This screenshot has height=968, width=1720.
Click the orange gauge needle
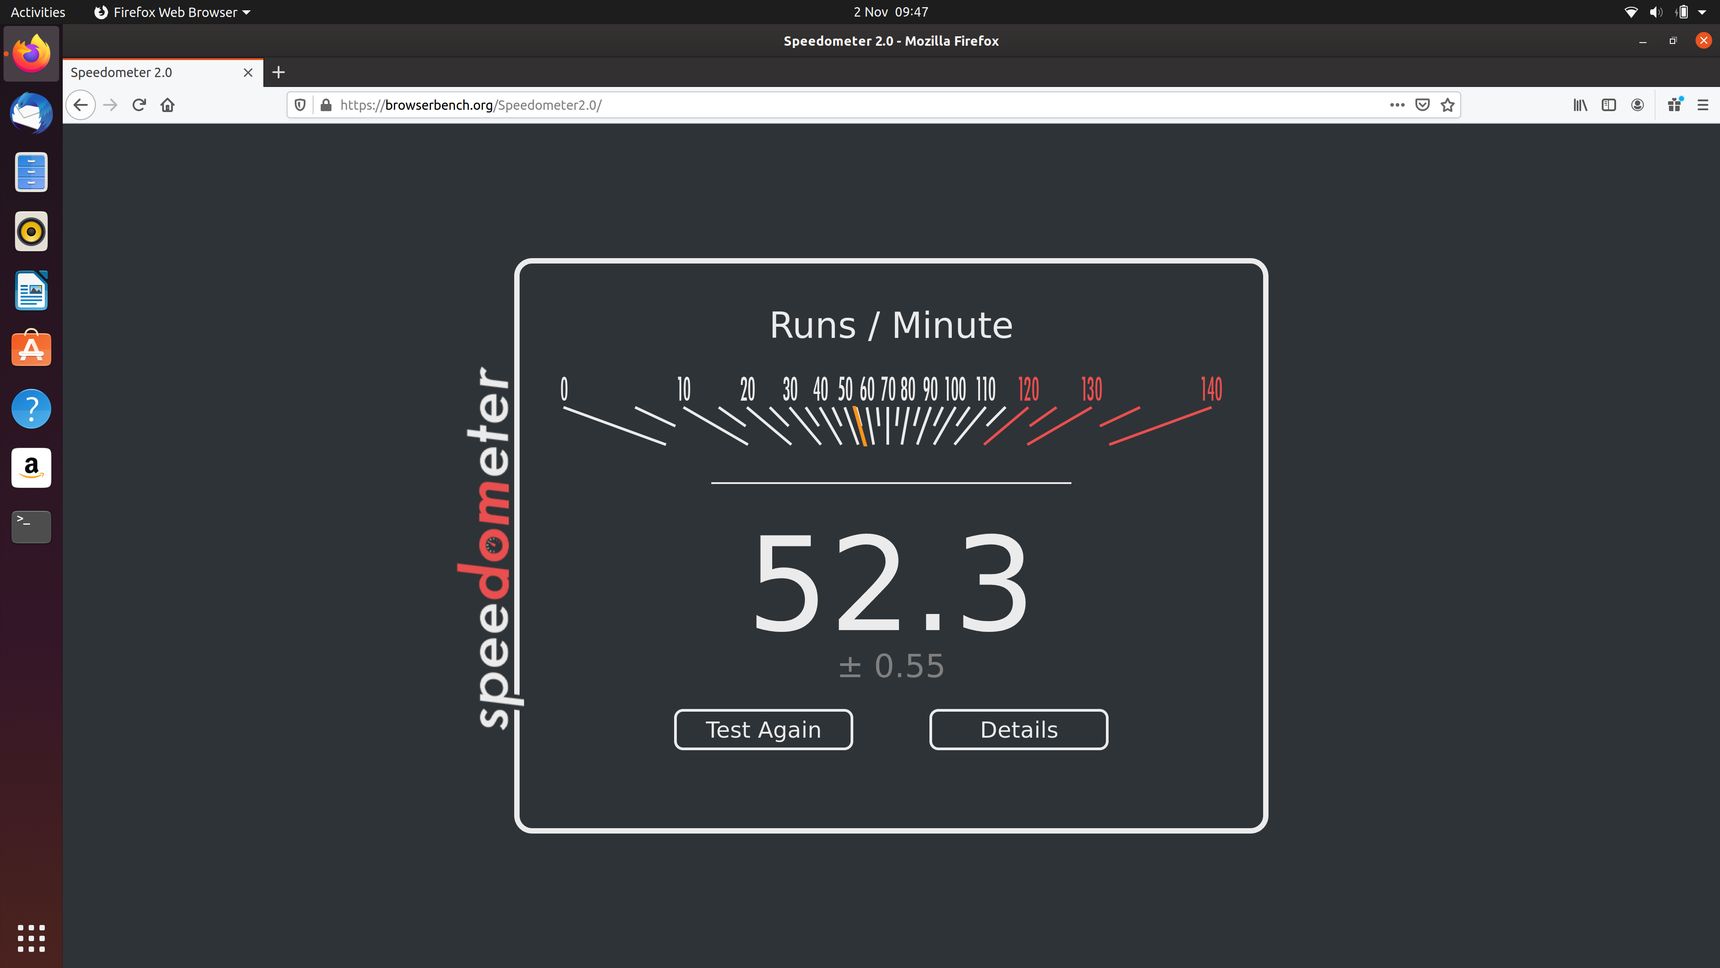click(x=860, y=425)
